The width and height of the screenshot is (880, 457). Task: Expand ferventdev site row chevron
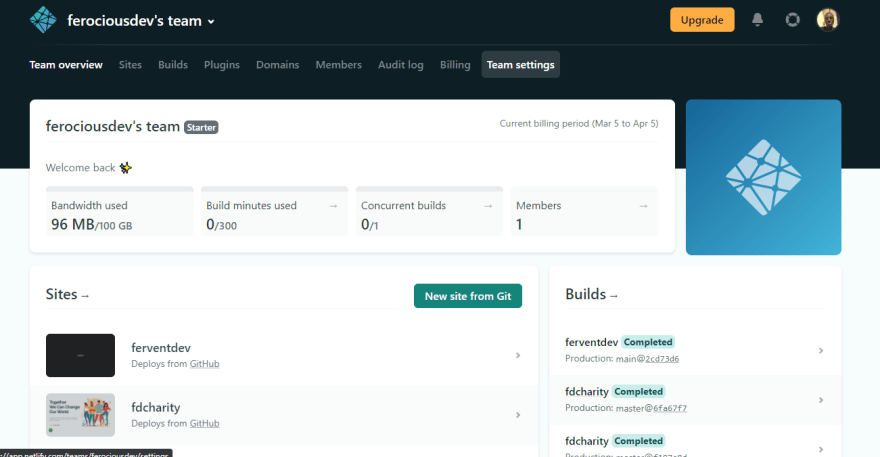coord(518,355)
